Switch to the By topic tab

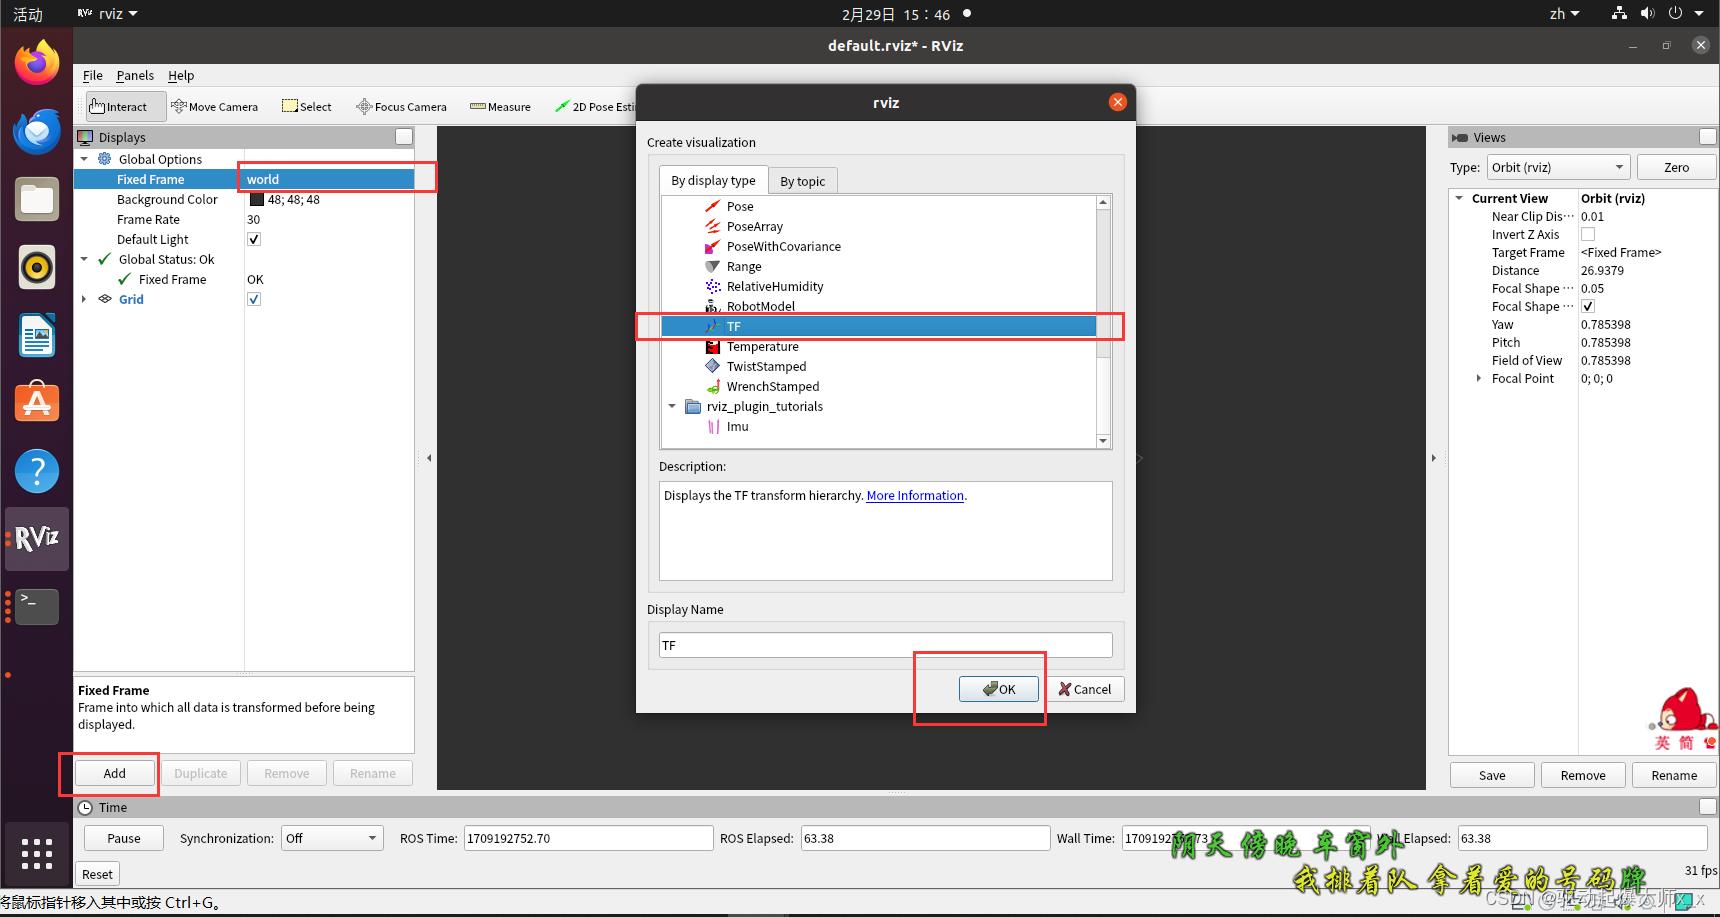coord(803,180)
